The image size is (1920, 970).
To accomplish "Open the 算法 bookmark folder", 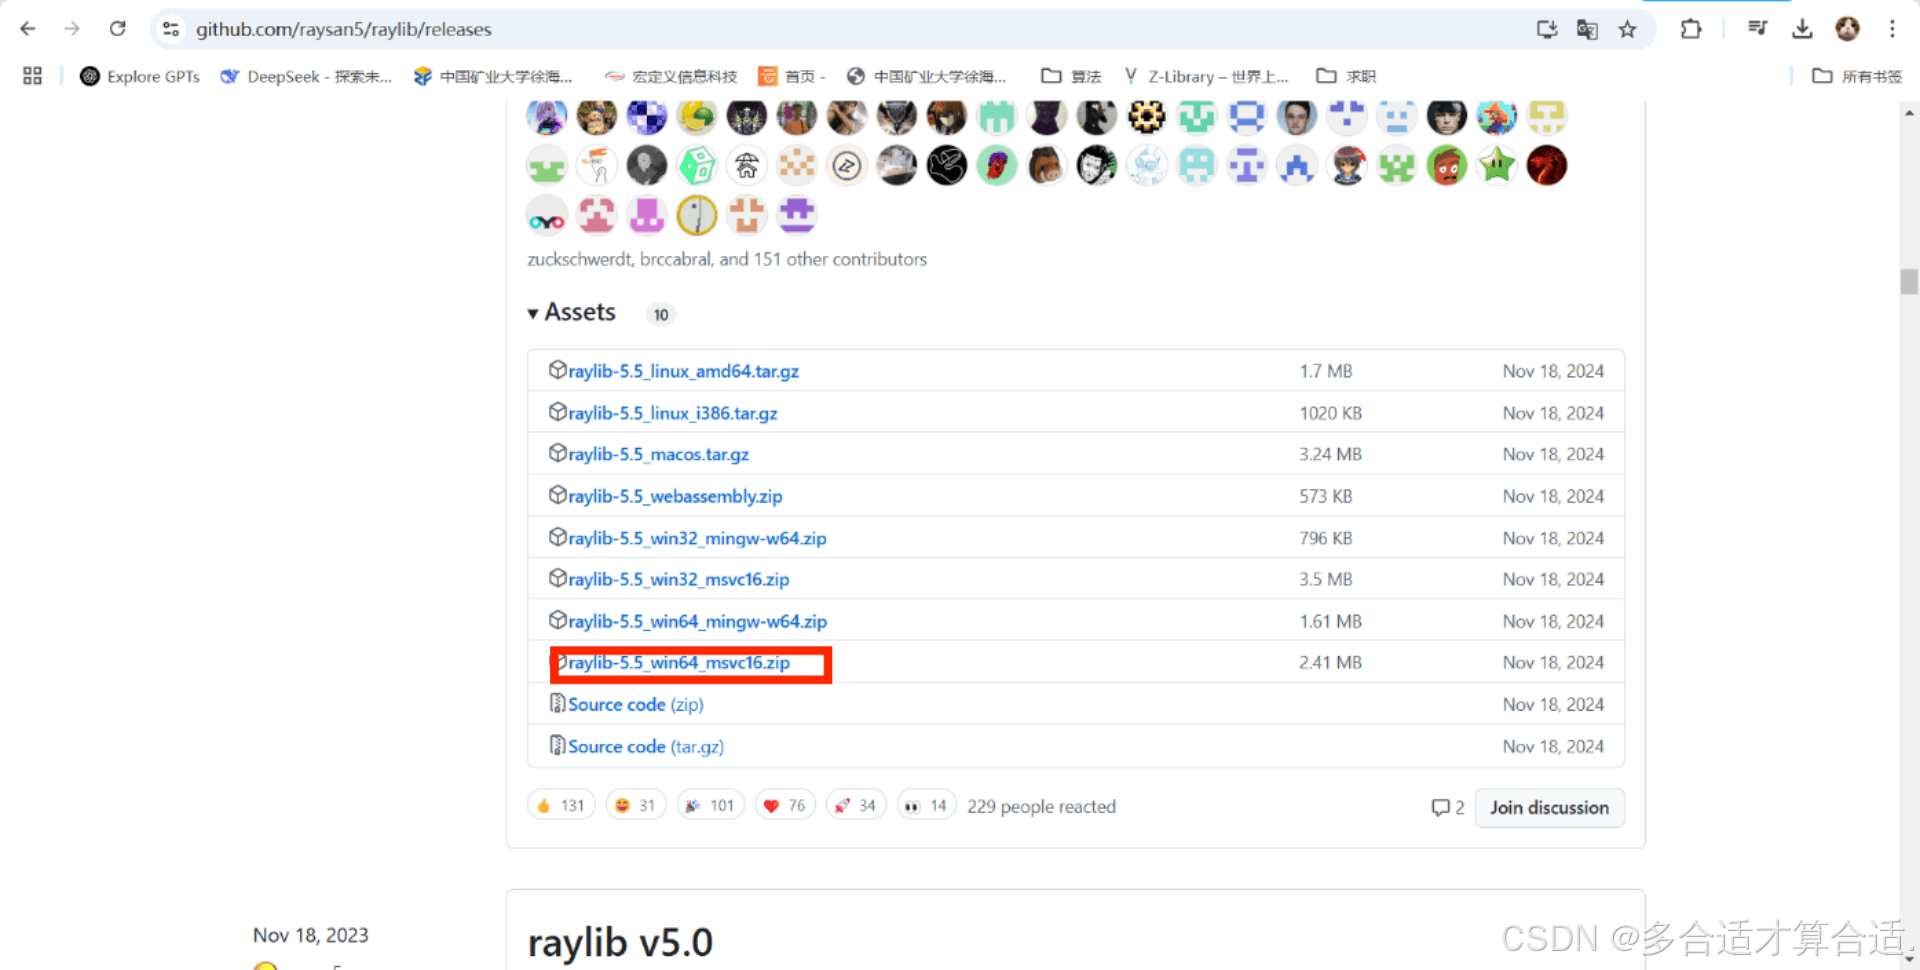I will coord(1071,76).
